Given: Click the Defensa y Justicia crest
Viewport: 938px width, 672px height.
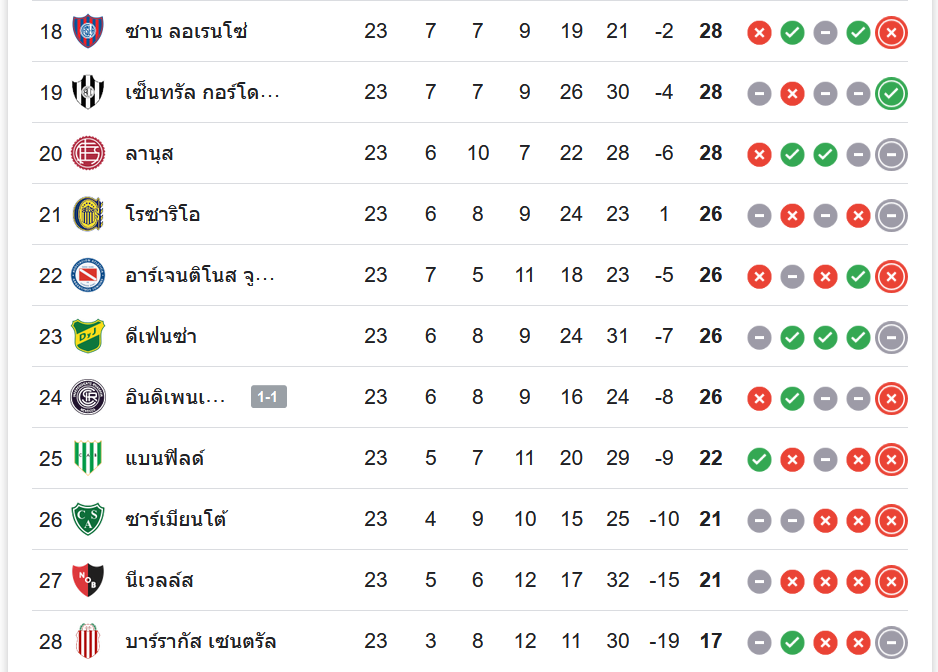Looking at the screenshot, I should pos(87,337).
